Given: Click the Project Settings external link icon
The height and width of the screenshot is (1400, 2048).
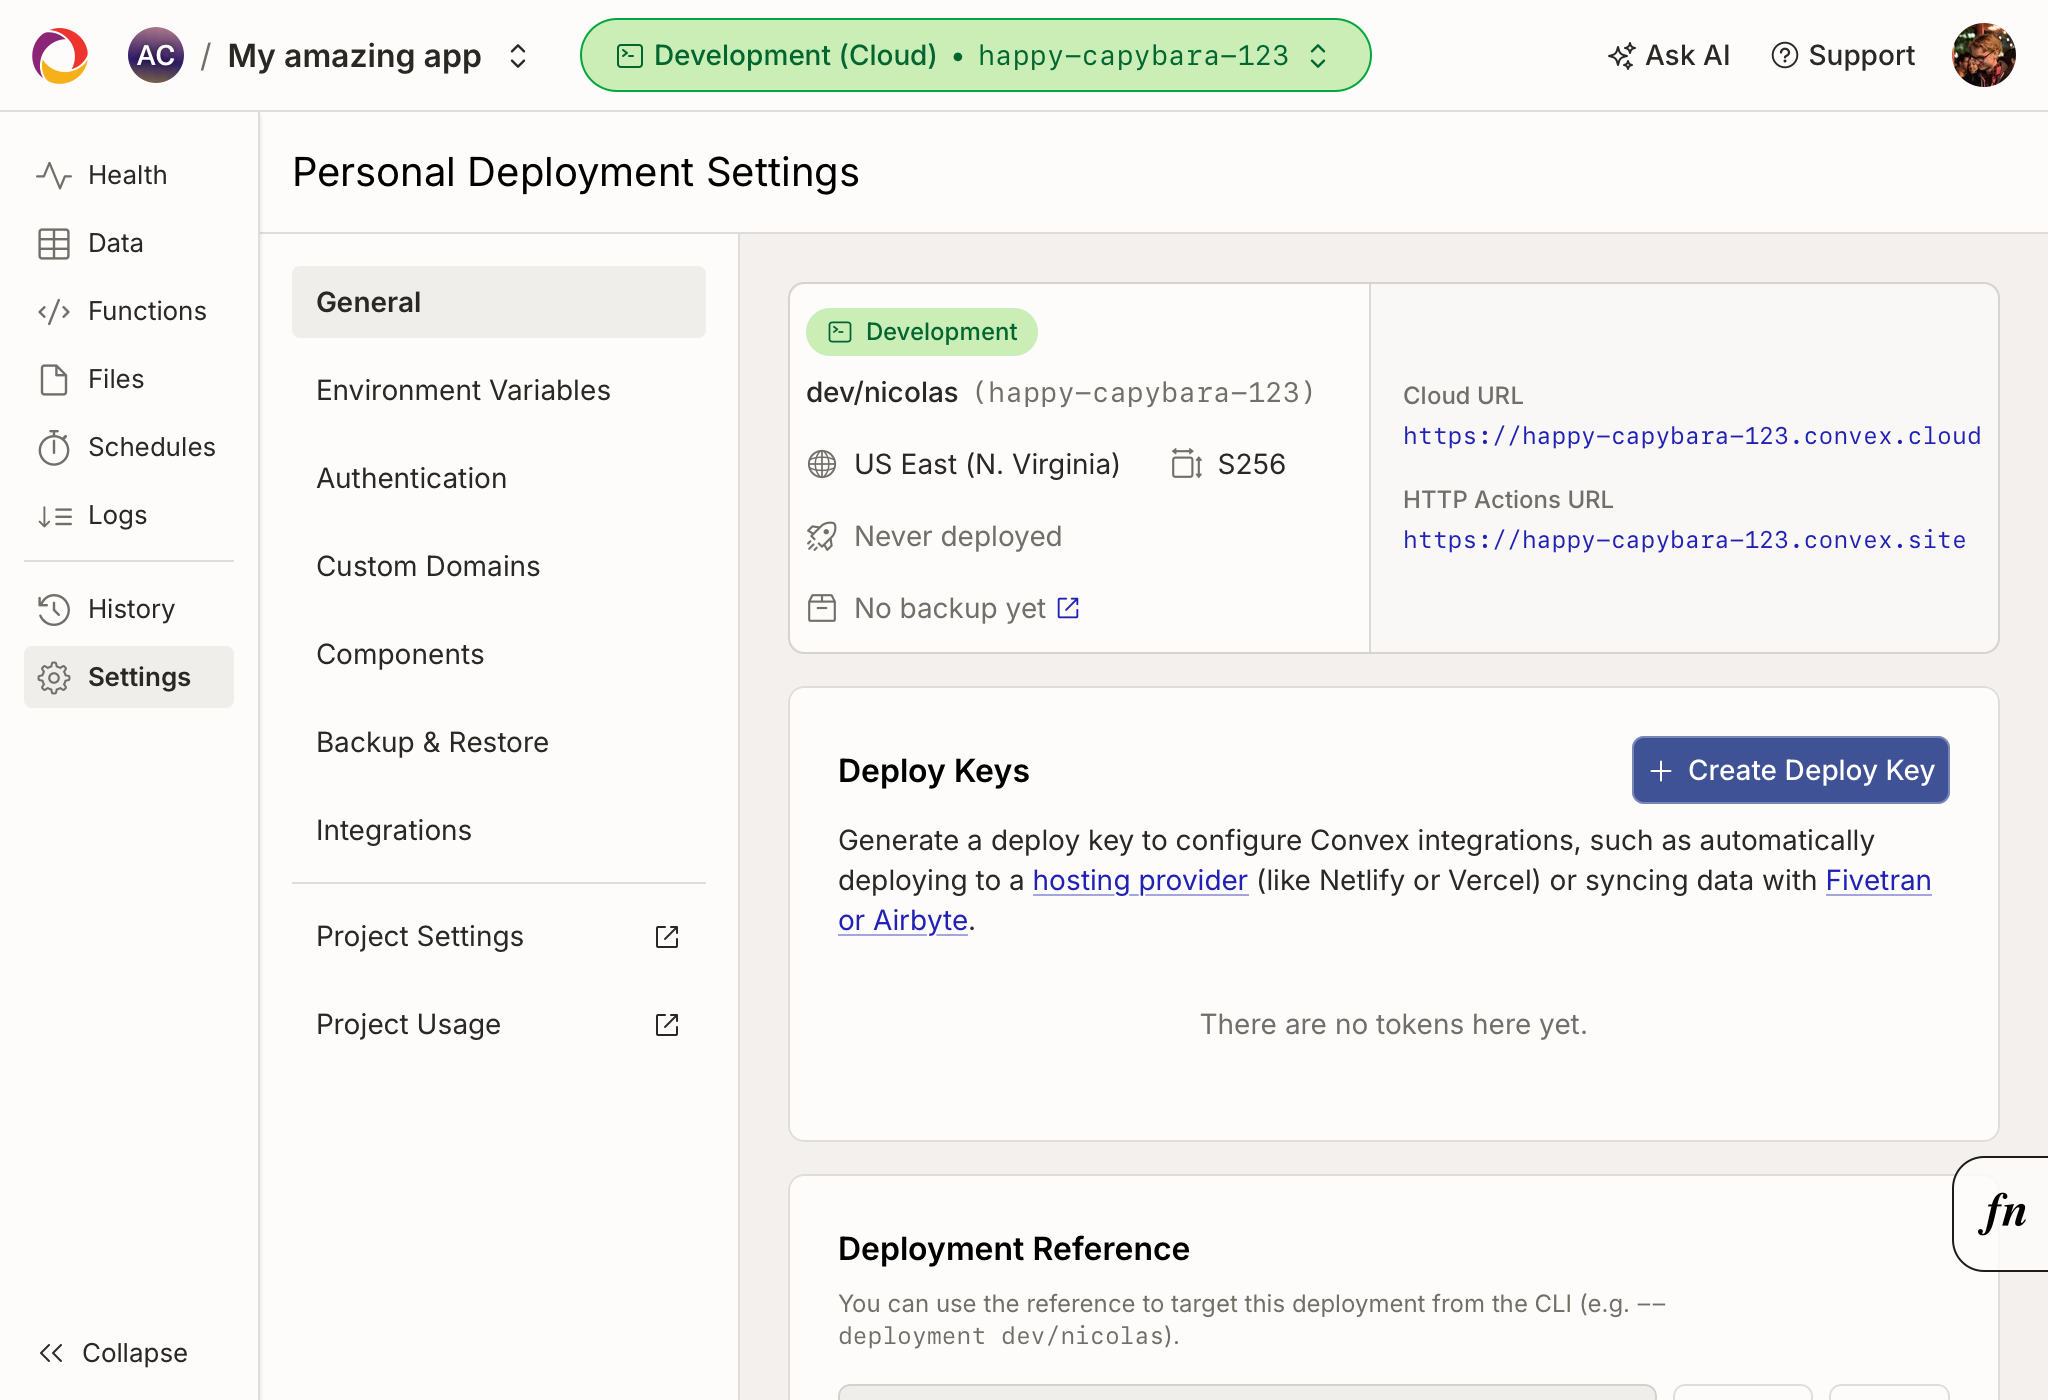Looking at the screenshot, I should tap(667, 937).
